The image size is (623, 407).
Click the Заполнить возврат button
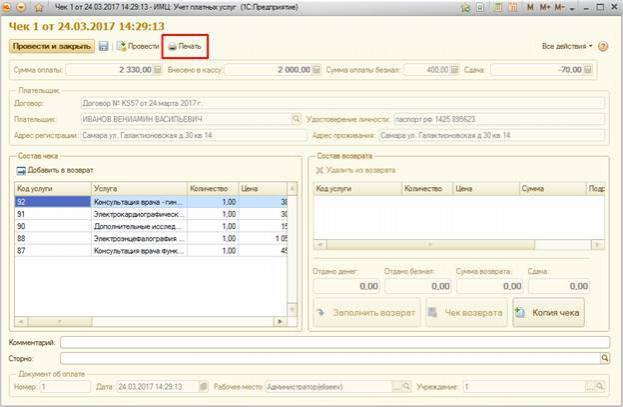click(x=367, y=312)
